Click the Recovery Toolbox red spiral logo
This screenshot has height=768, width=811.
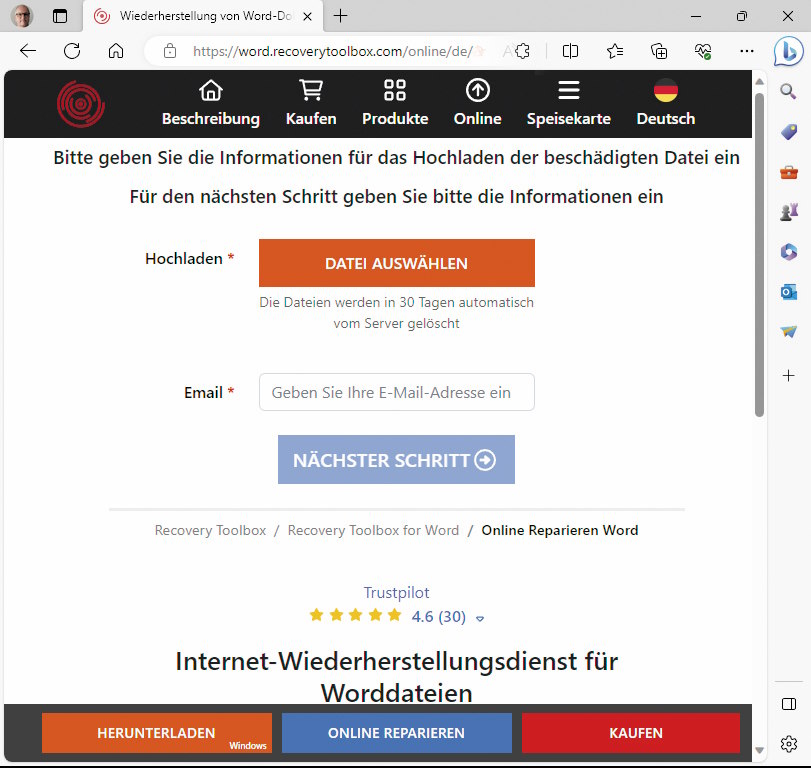pos(81,104)
